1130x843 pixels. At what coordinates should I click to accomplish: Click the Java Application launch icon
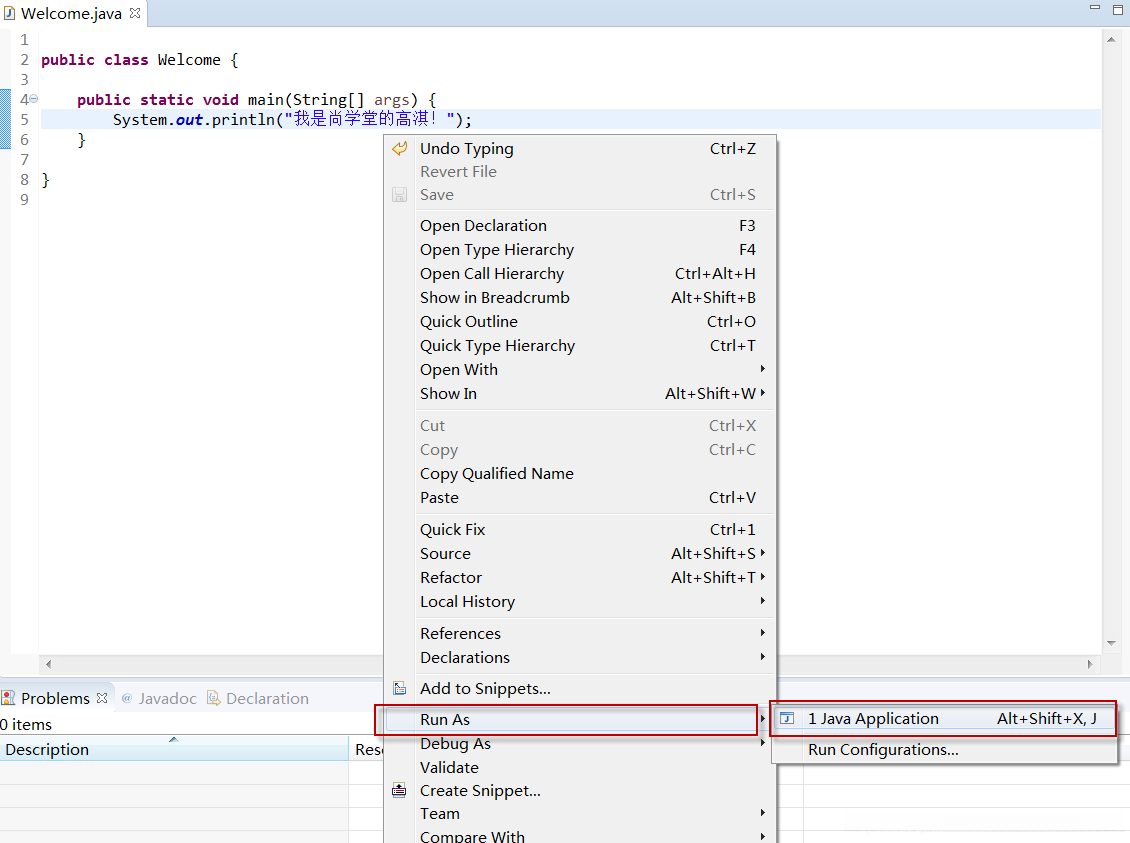(788, 719)
